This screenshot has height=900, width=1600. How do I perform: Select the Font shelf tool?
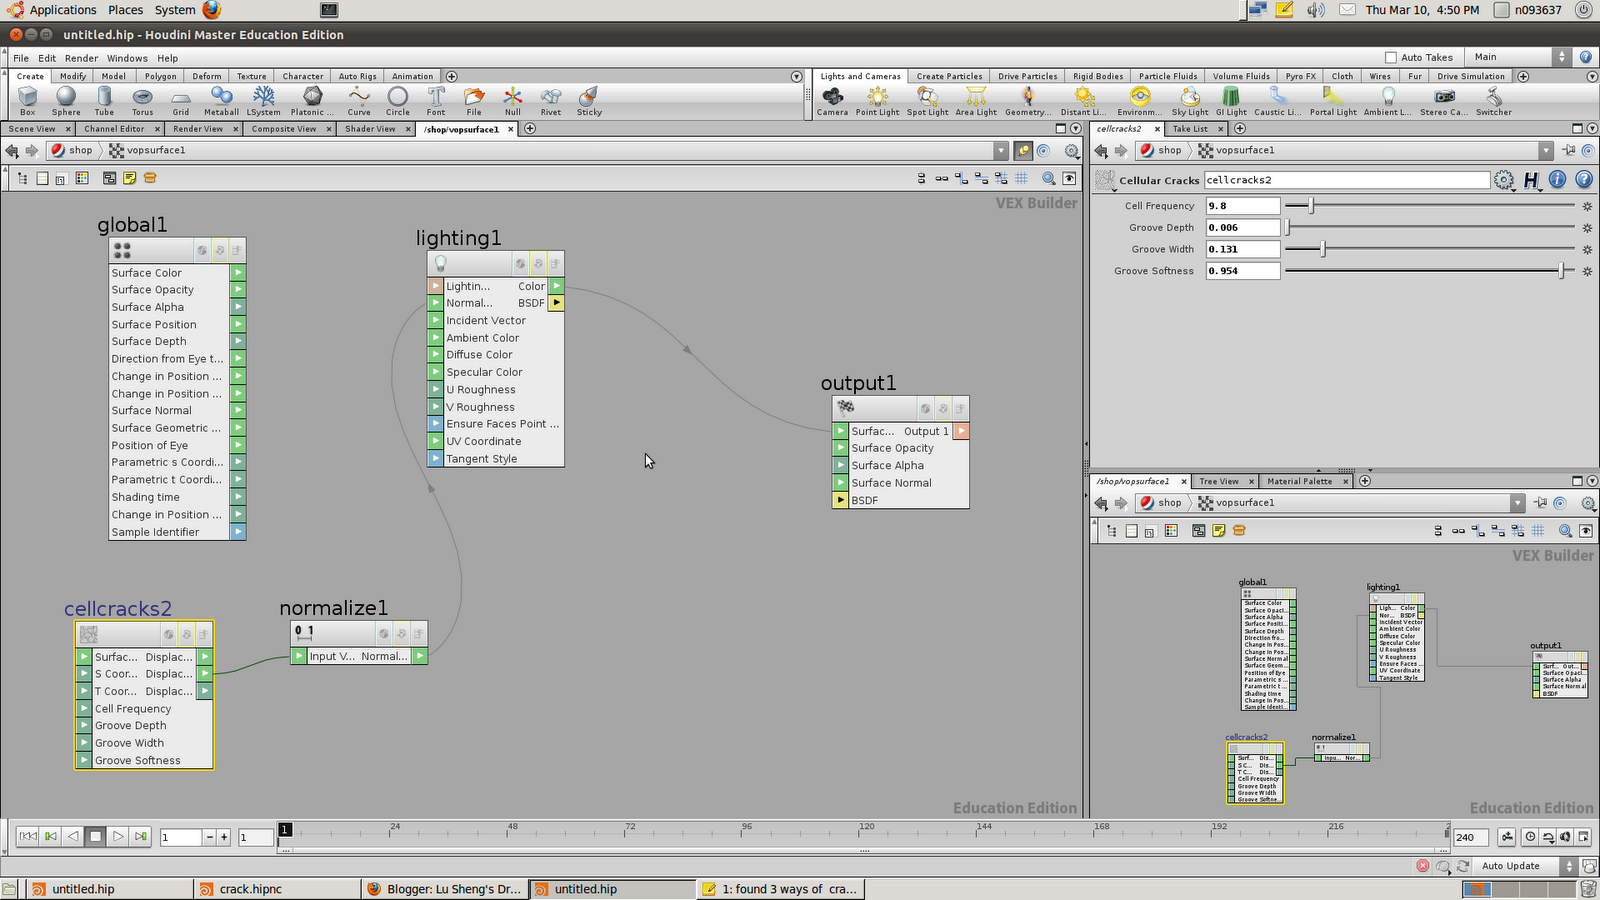(436, 100)
